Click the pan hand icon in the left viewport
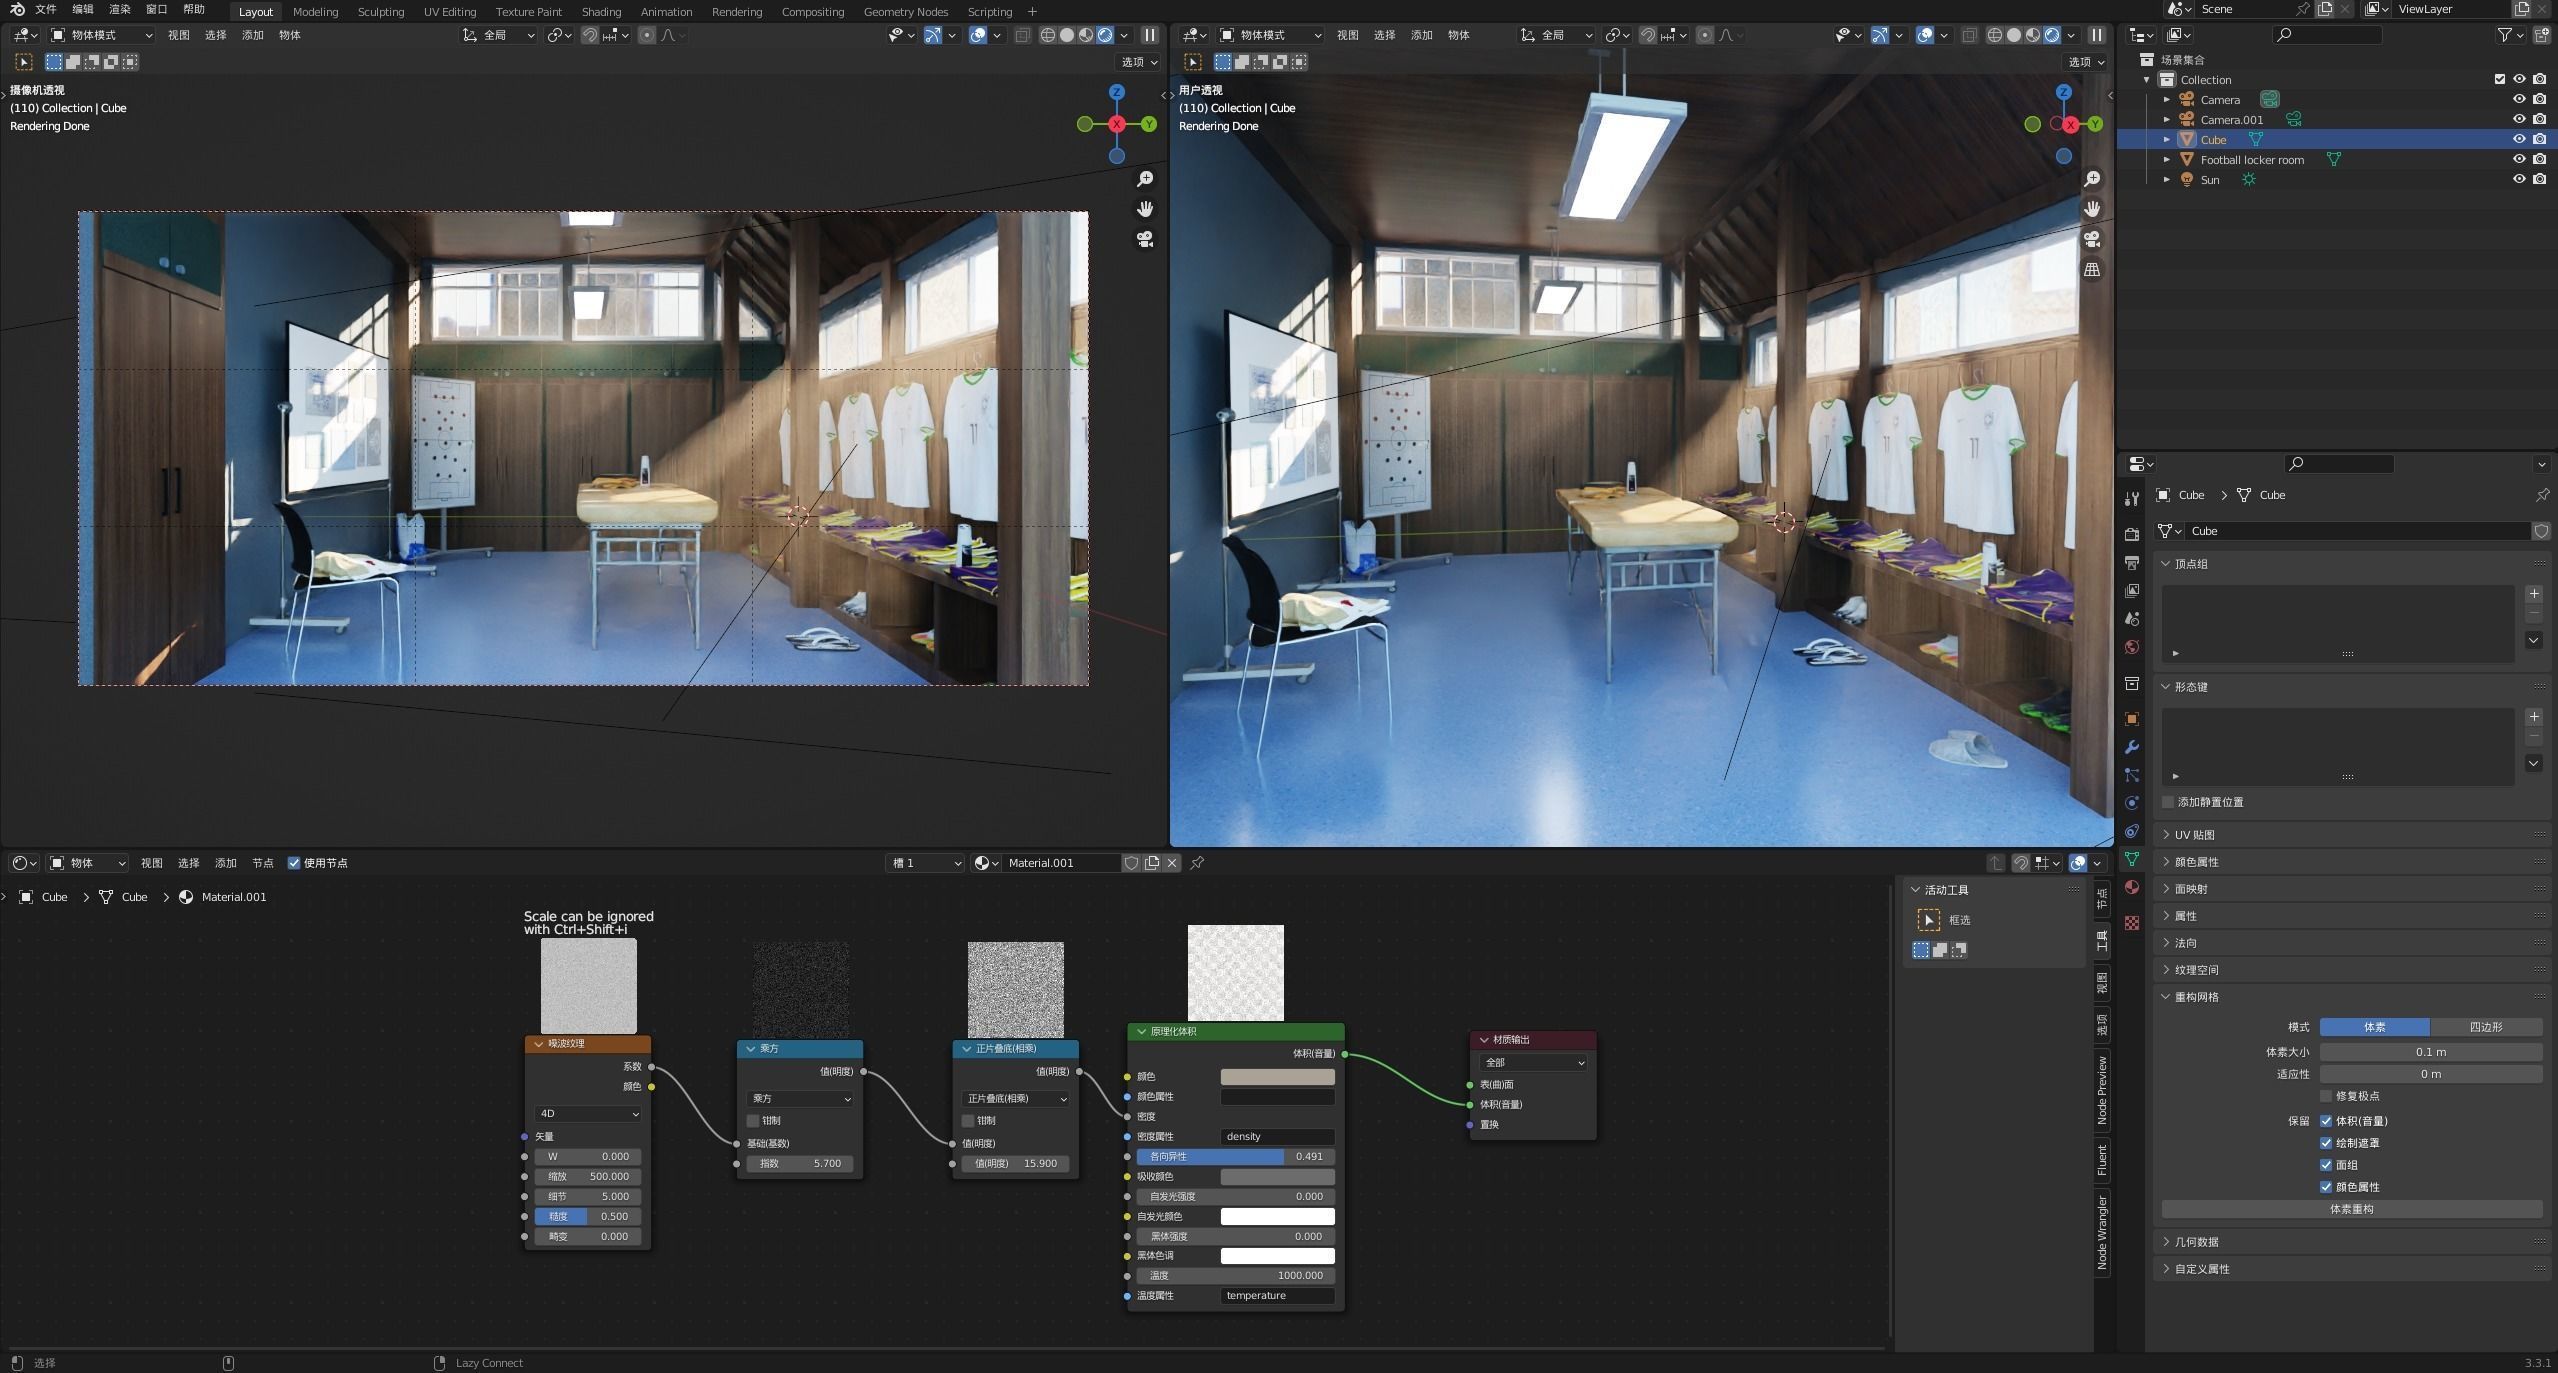The height and width of the screenshot is (1373, 2558). coord(1145,208)
